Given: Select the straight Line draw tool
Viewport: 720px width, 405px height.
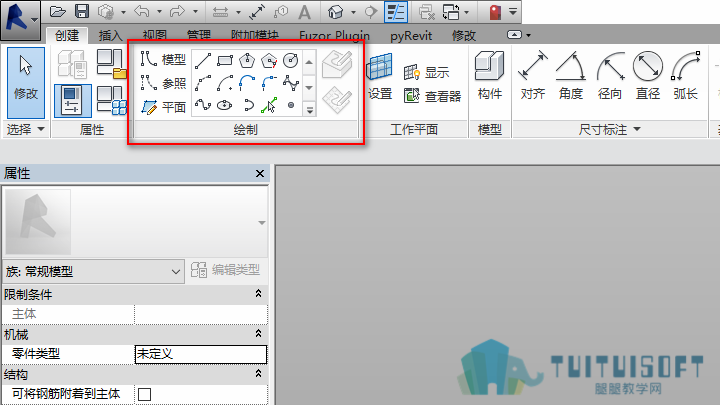Looking at the screenshot, I should pyautogui.click(x=202, y=61).
